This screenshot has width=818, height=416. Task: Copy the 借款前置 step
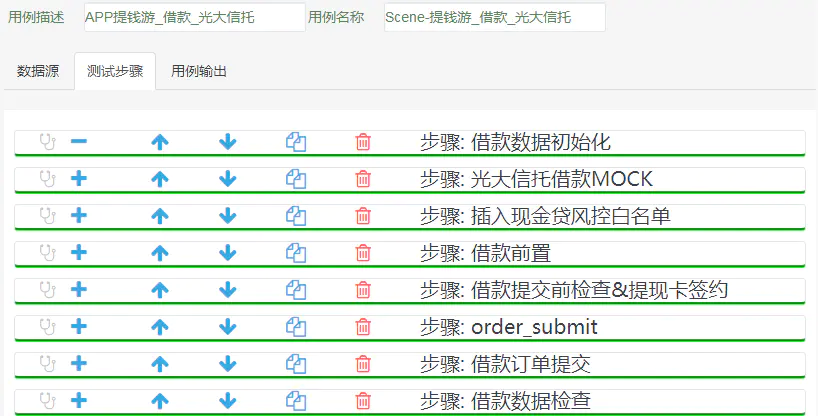coord(296,253)
